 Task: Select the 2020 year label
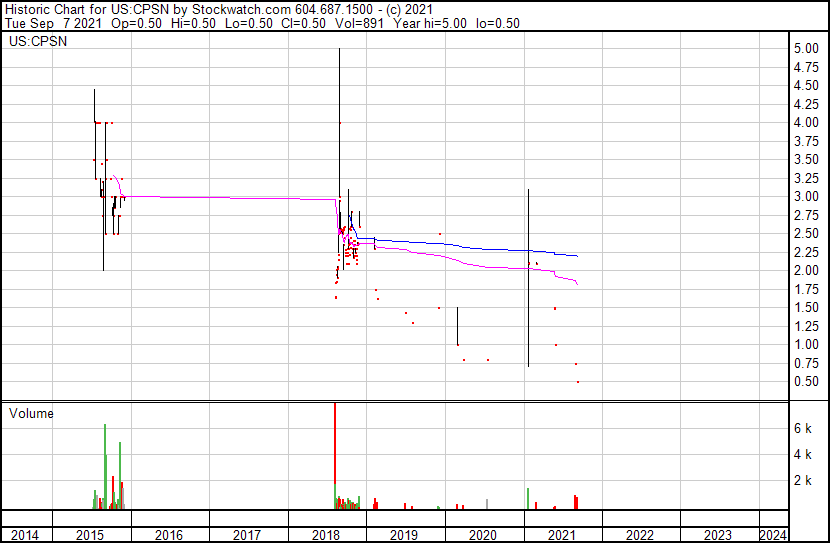pyautogui.click(x=483, y=535)
